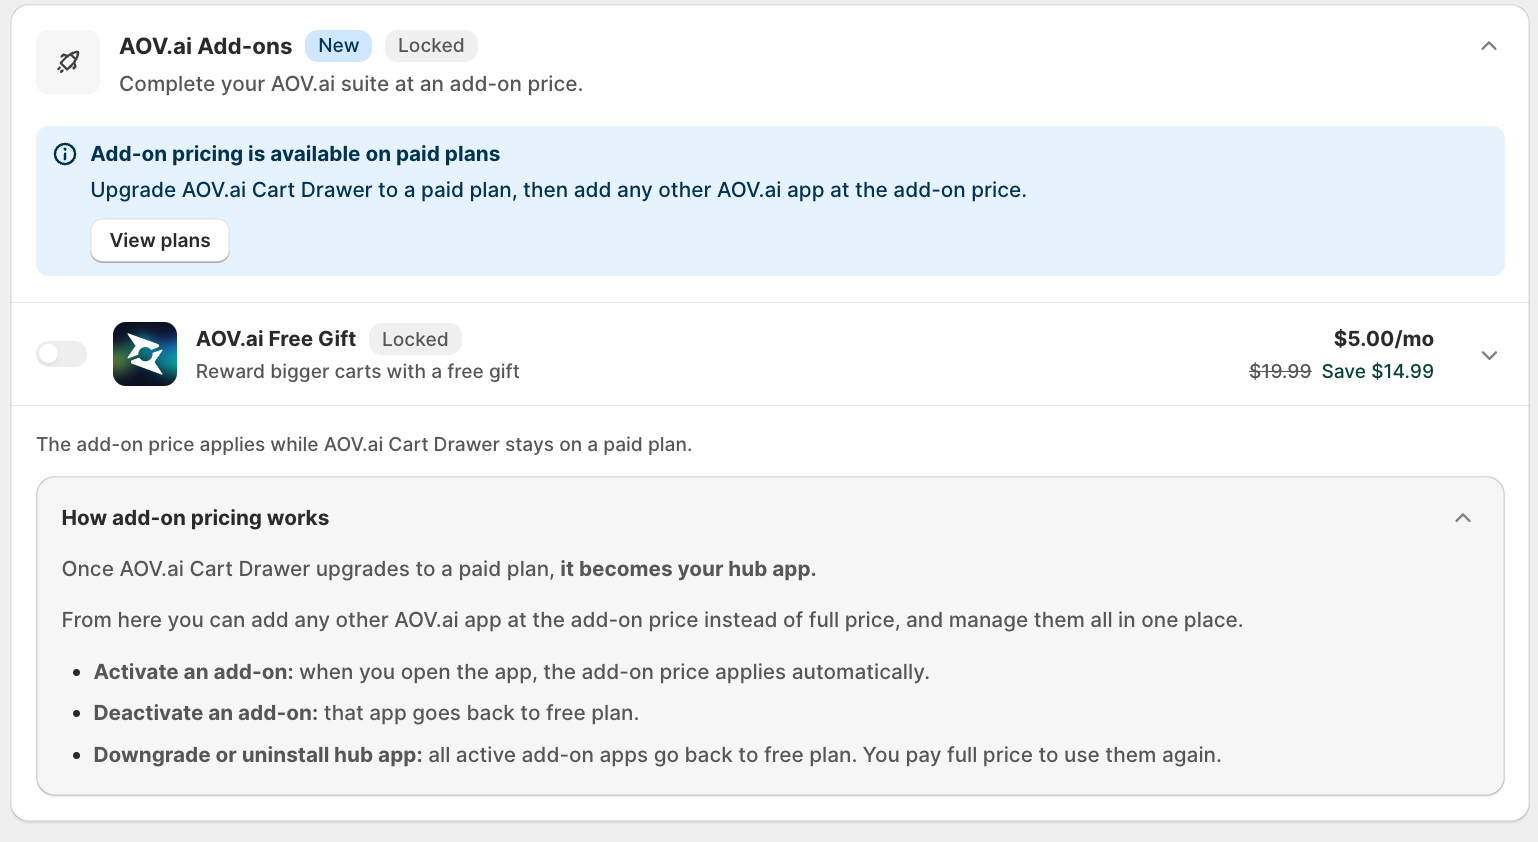This screenshot has height=842, width=1538.
Task: Click the 'How add-on pricing works' heading
Action: pyautogui.click(x=195, y=518)
